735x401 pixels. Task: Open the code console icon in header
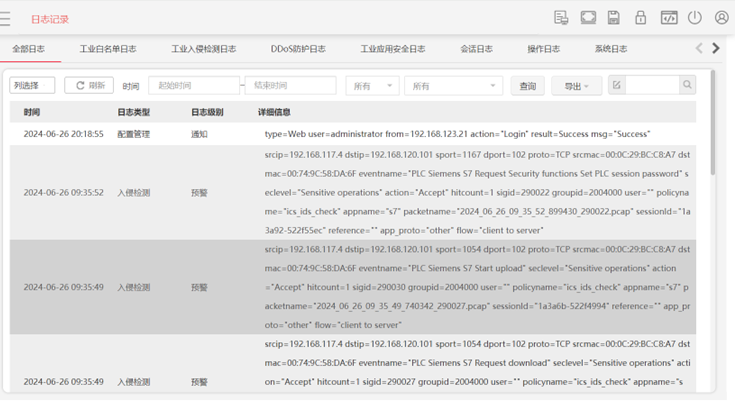coord(669,18)
